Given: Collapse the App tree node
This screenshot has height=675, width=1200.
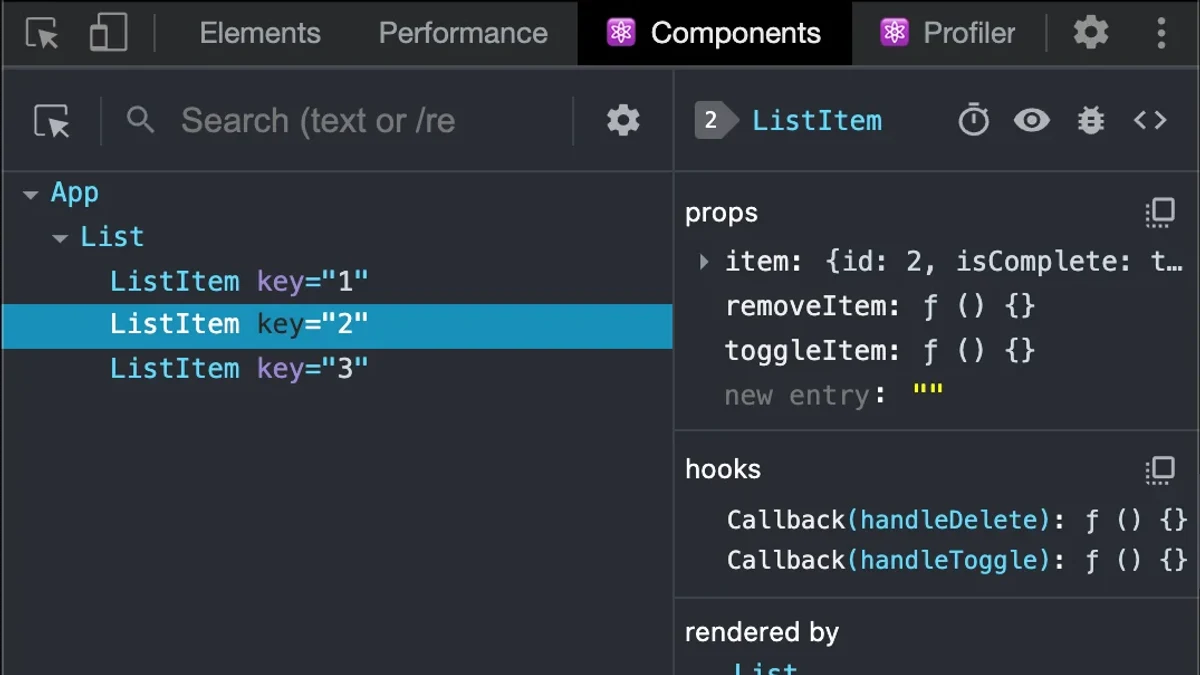Looking at the screenshot, I should 31,194.
